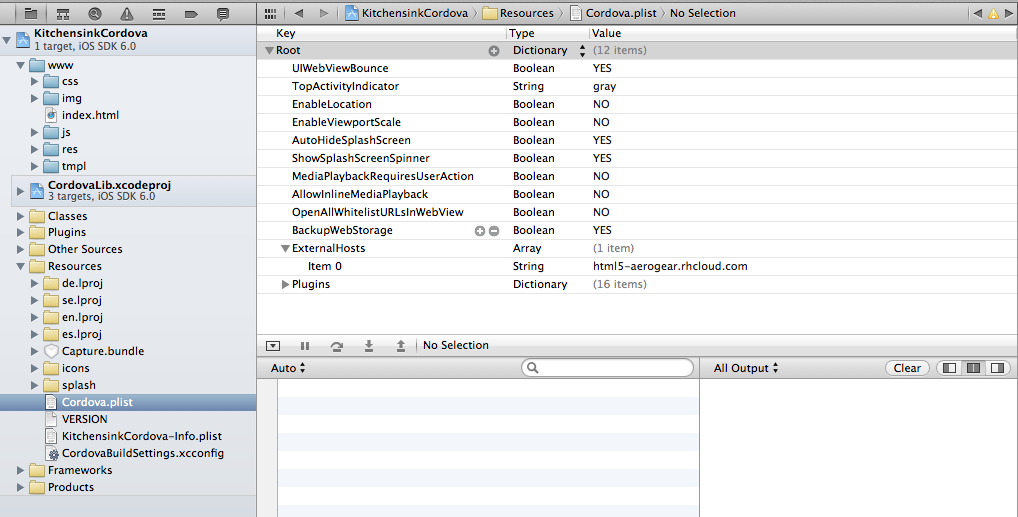Image resolution: width=1018 pixels, height=517 pixels.
Task: Hide the debug area toggle icon
Action: [x=273, y=346]
